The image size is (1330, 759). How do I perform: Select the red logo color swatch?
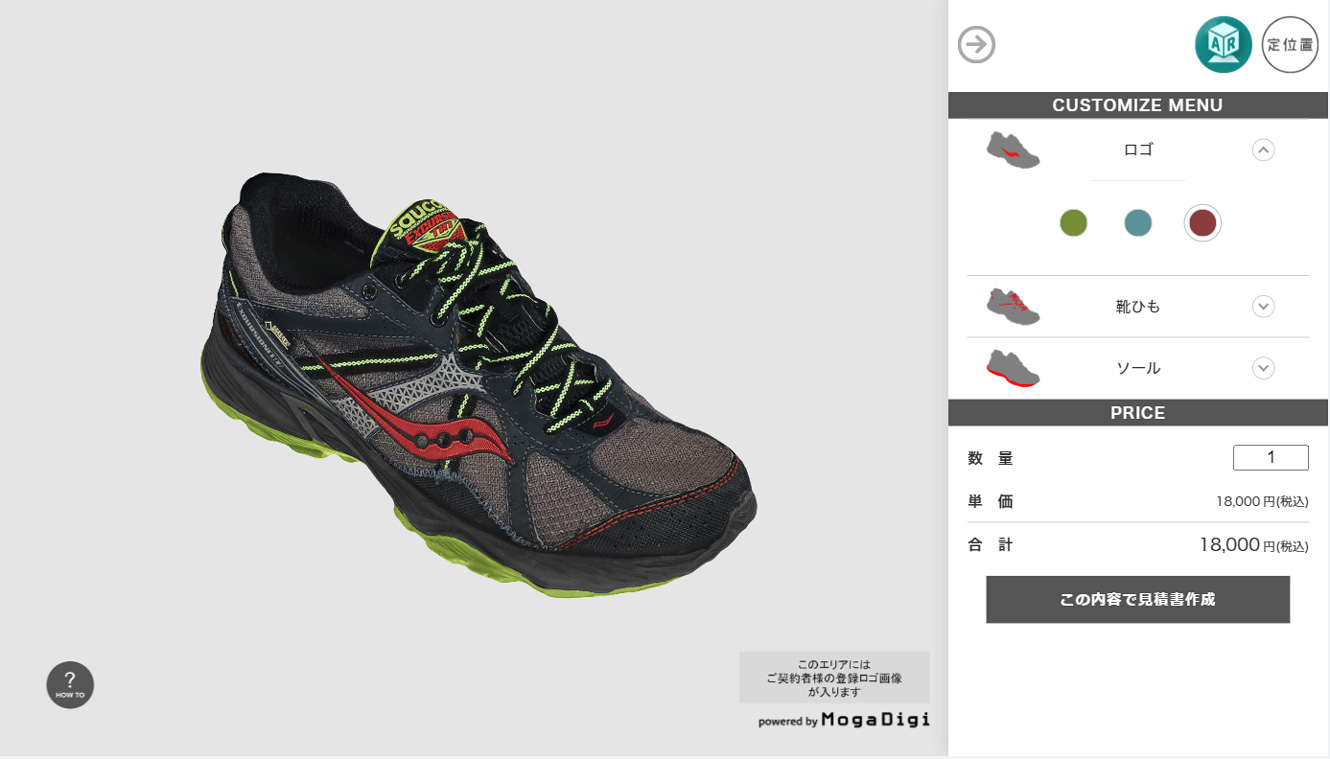pyautogui.click(x=1202, y=223)
